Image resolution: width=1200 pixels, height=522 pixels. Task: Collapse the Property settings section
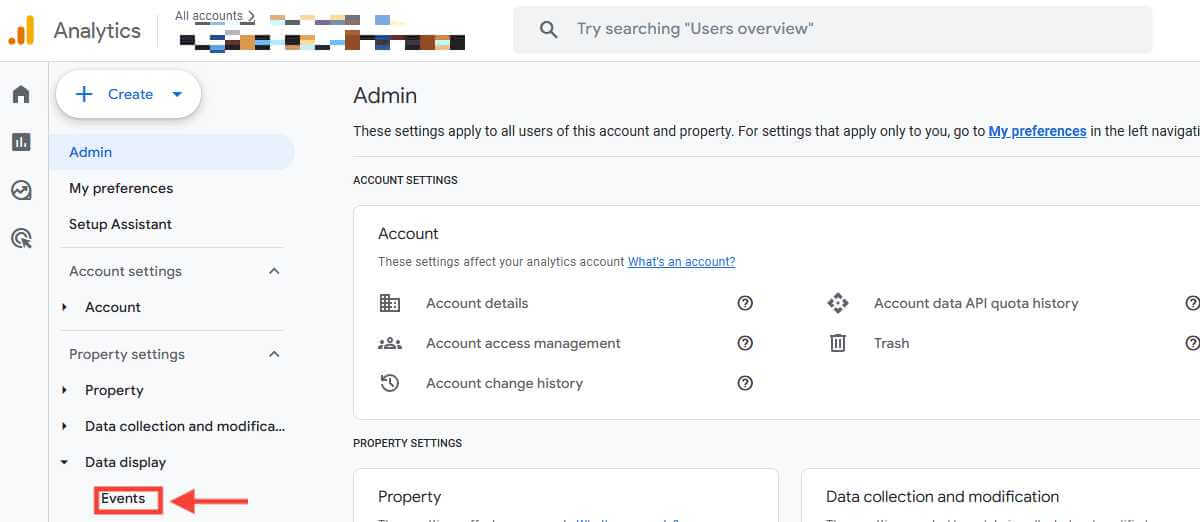pos(274,354)
